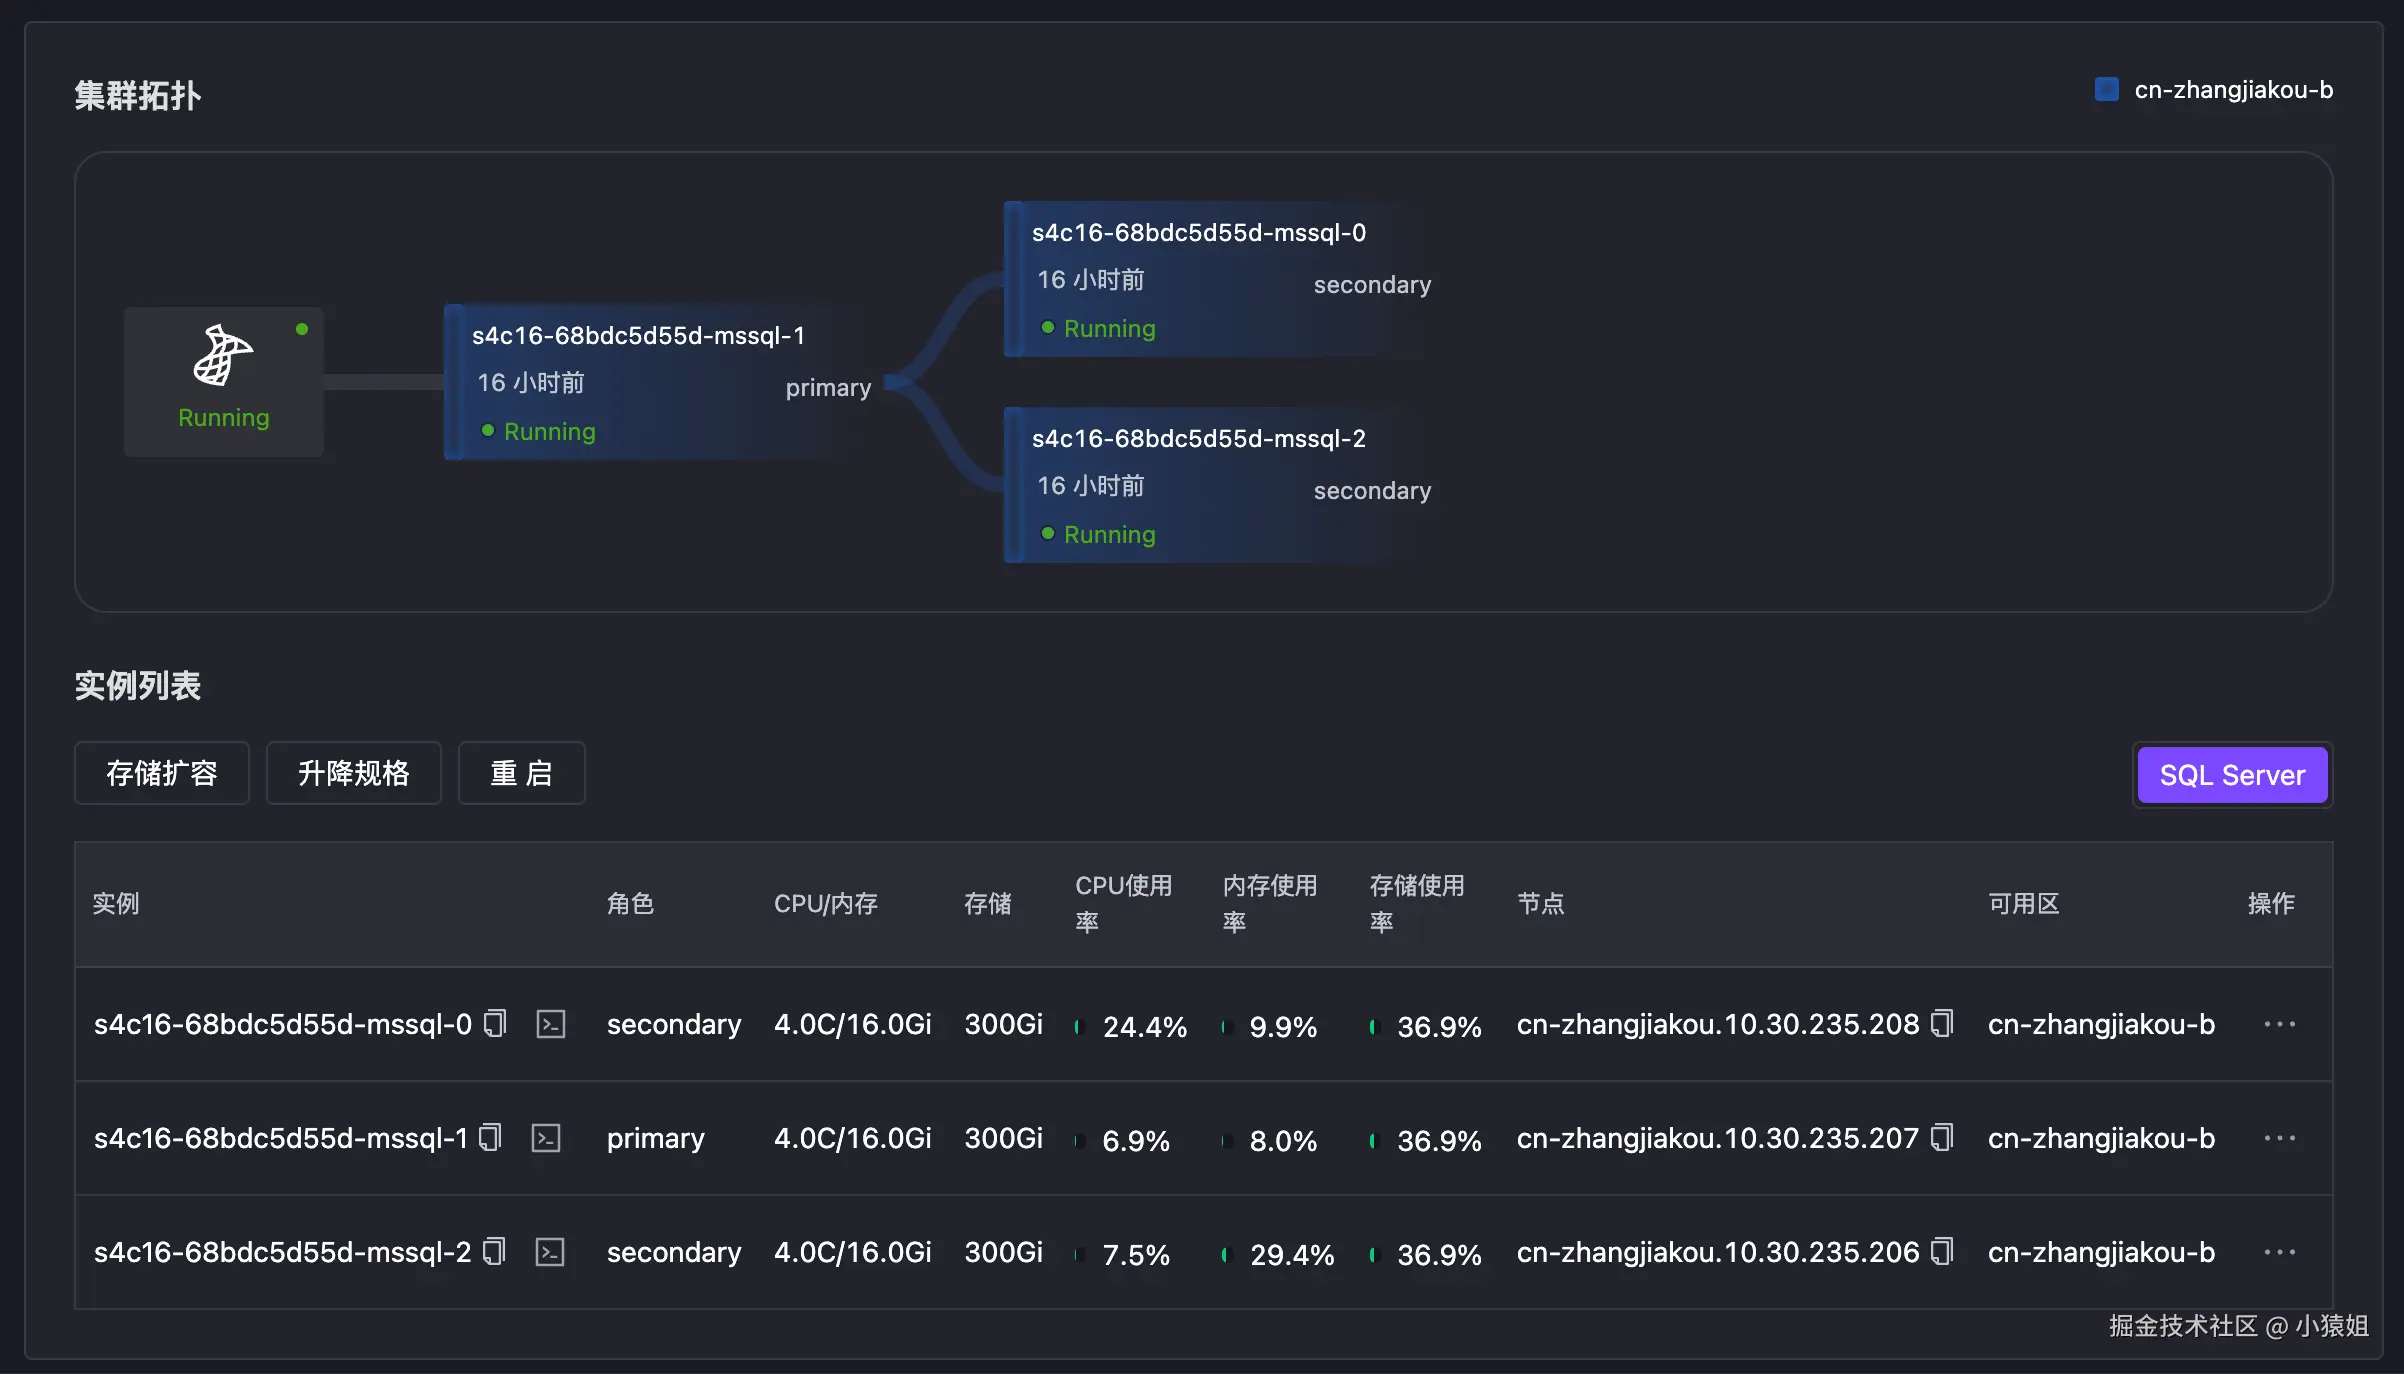This screenshot has height=1374, width=2404.
Task: Open terminal for mssql-1 primary instance
Action: [546, 1137]
